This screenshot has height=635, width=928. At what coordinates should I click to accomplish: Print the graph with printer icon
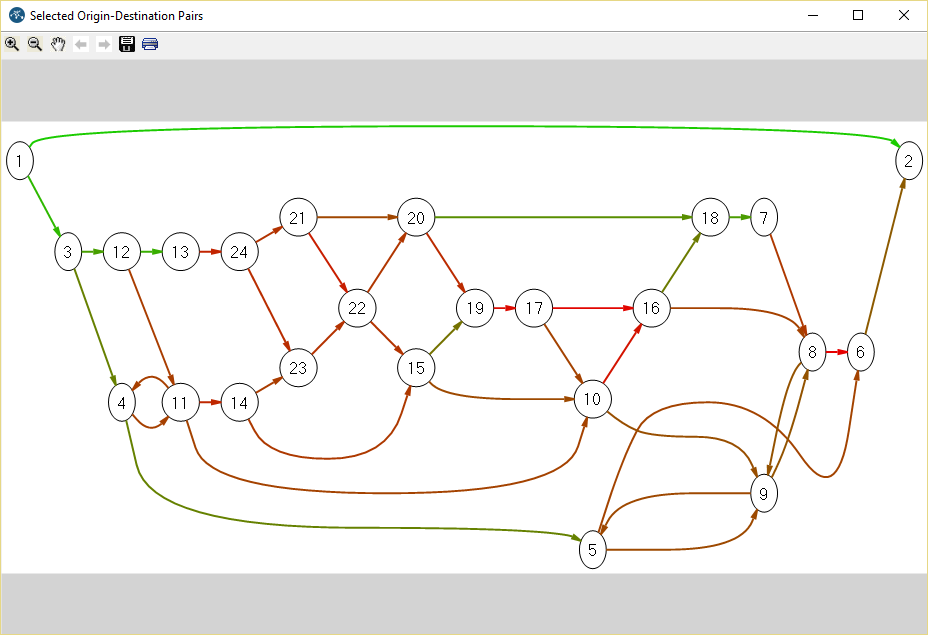click(150, 44)
